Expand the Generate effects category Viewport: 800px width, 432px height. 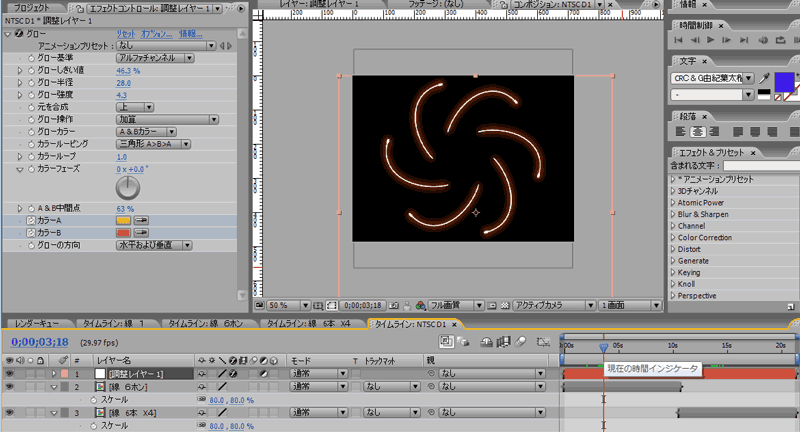pyautogui.click(x=673, y=261)
